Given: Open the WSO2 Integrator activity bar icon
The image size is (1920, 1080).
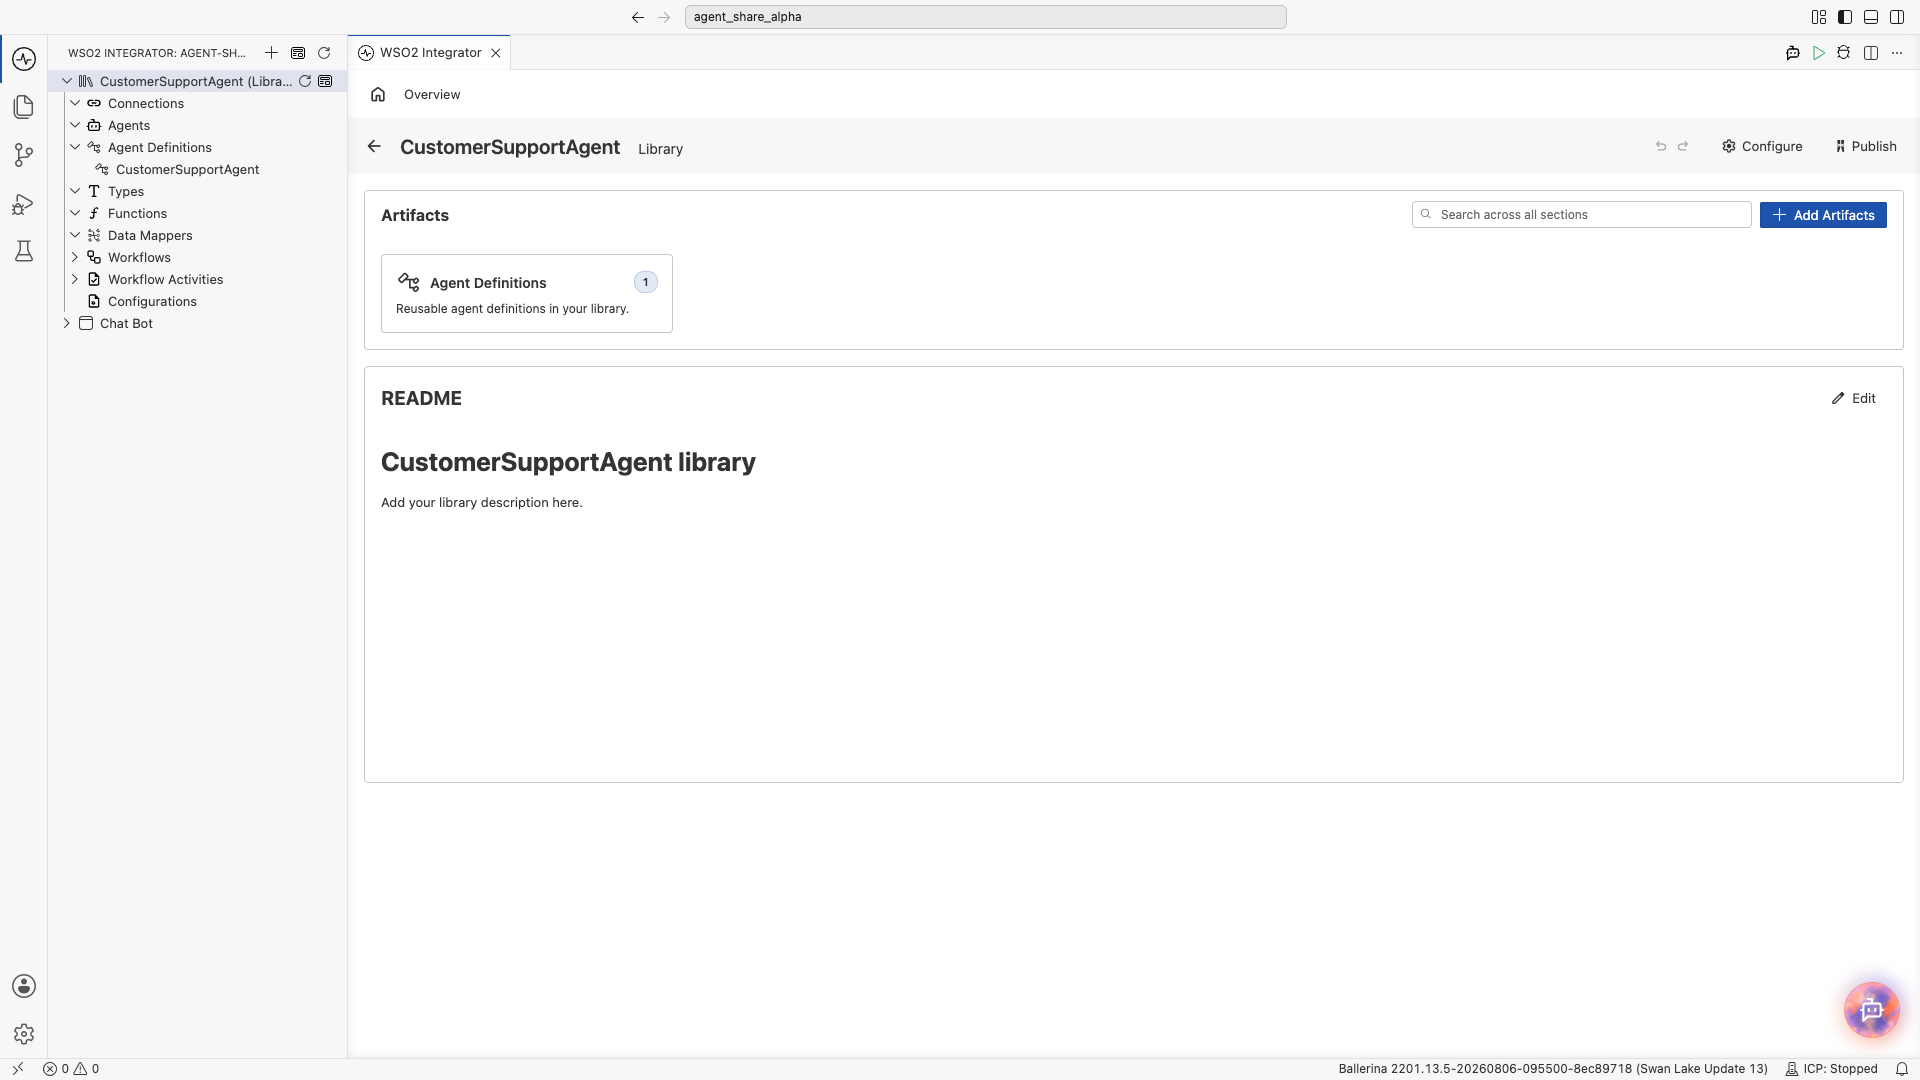Looking at the screenshot, I should coord(24,58).
